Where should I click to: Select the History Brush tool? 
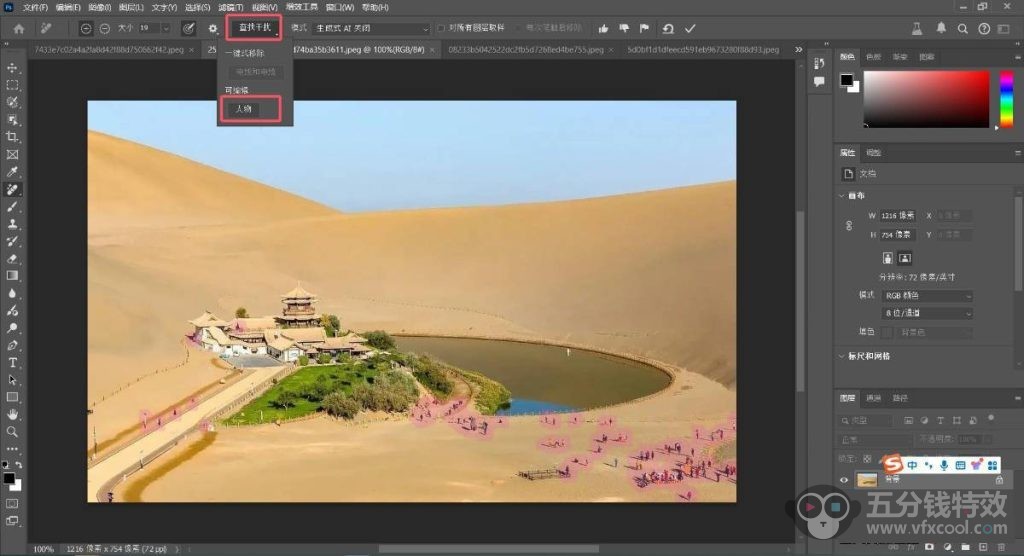tap(12, 241)
